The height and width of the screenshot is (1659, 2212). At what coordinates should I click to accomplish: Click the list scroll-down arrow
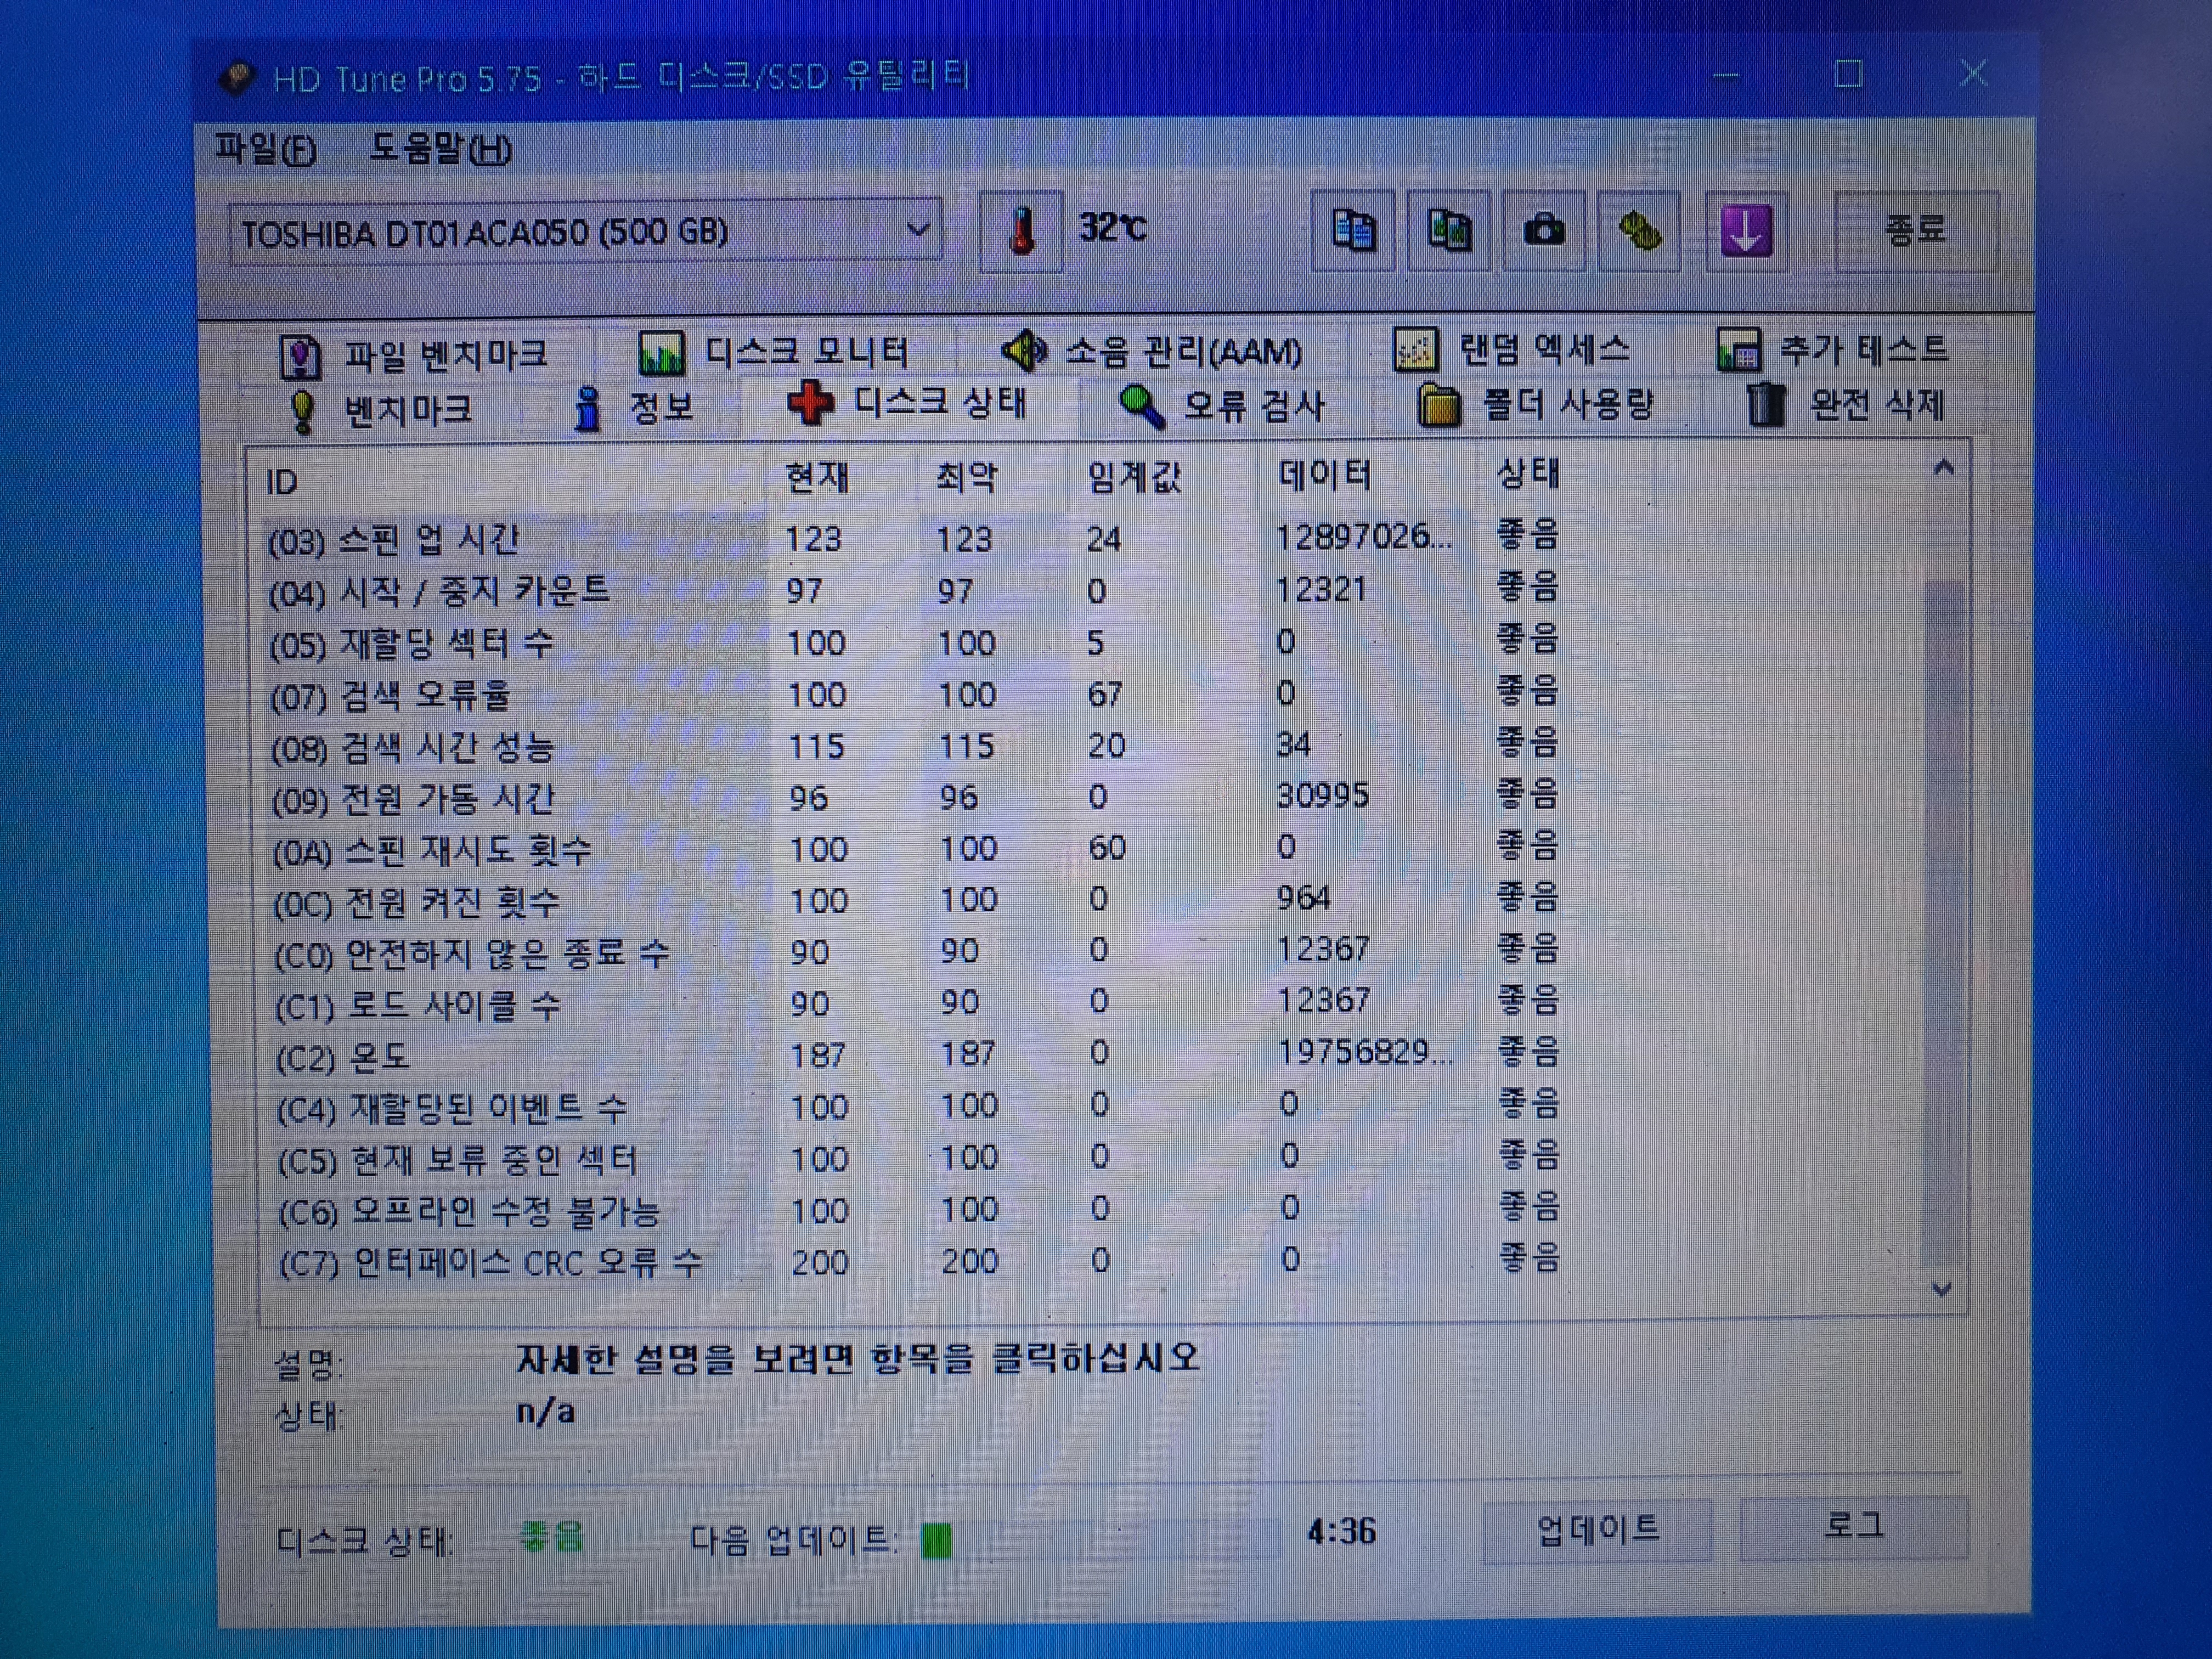pyautogui.click(x=1942, y=1289)
